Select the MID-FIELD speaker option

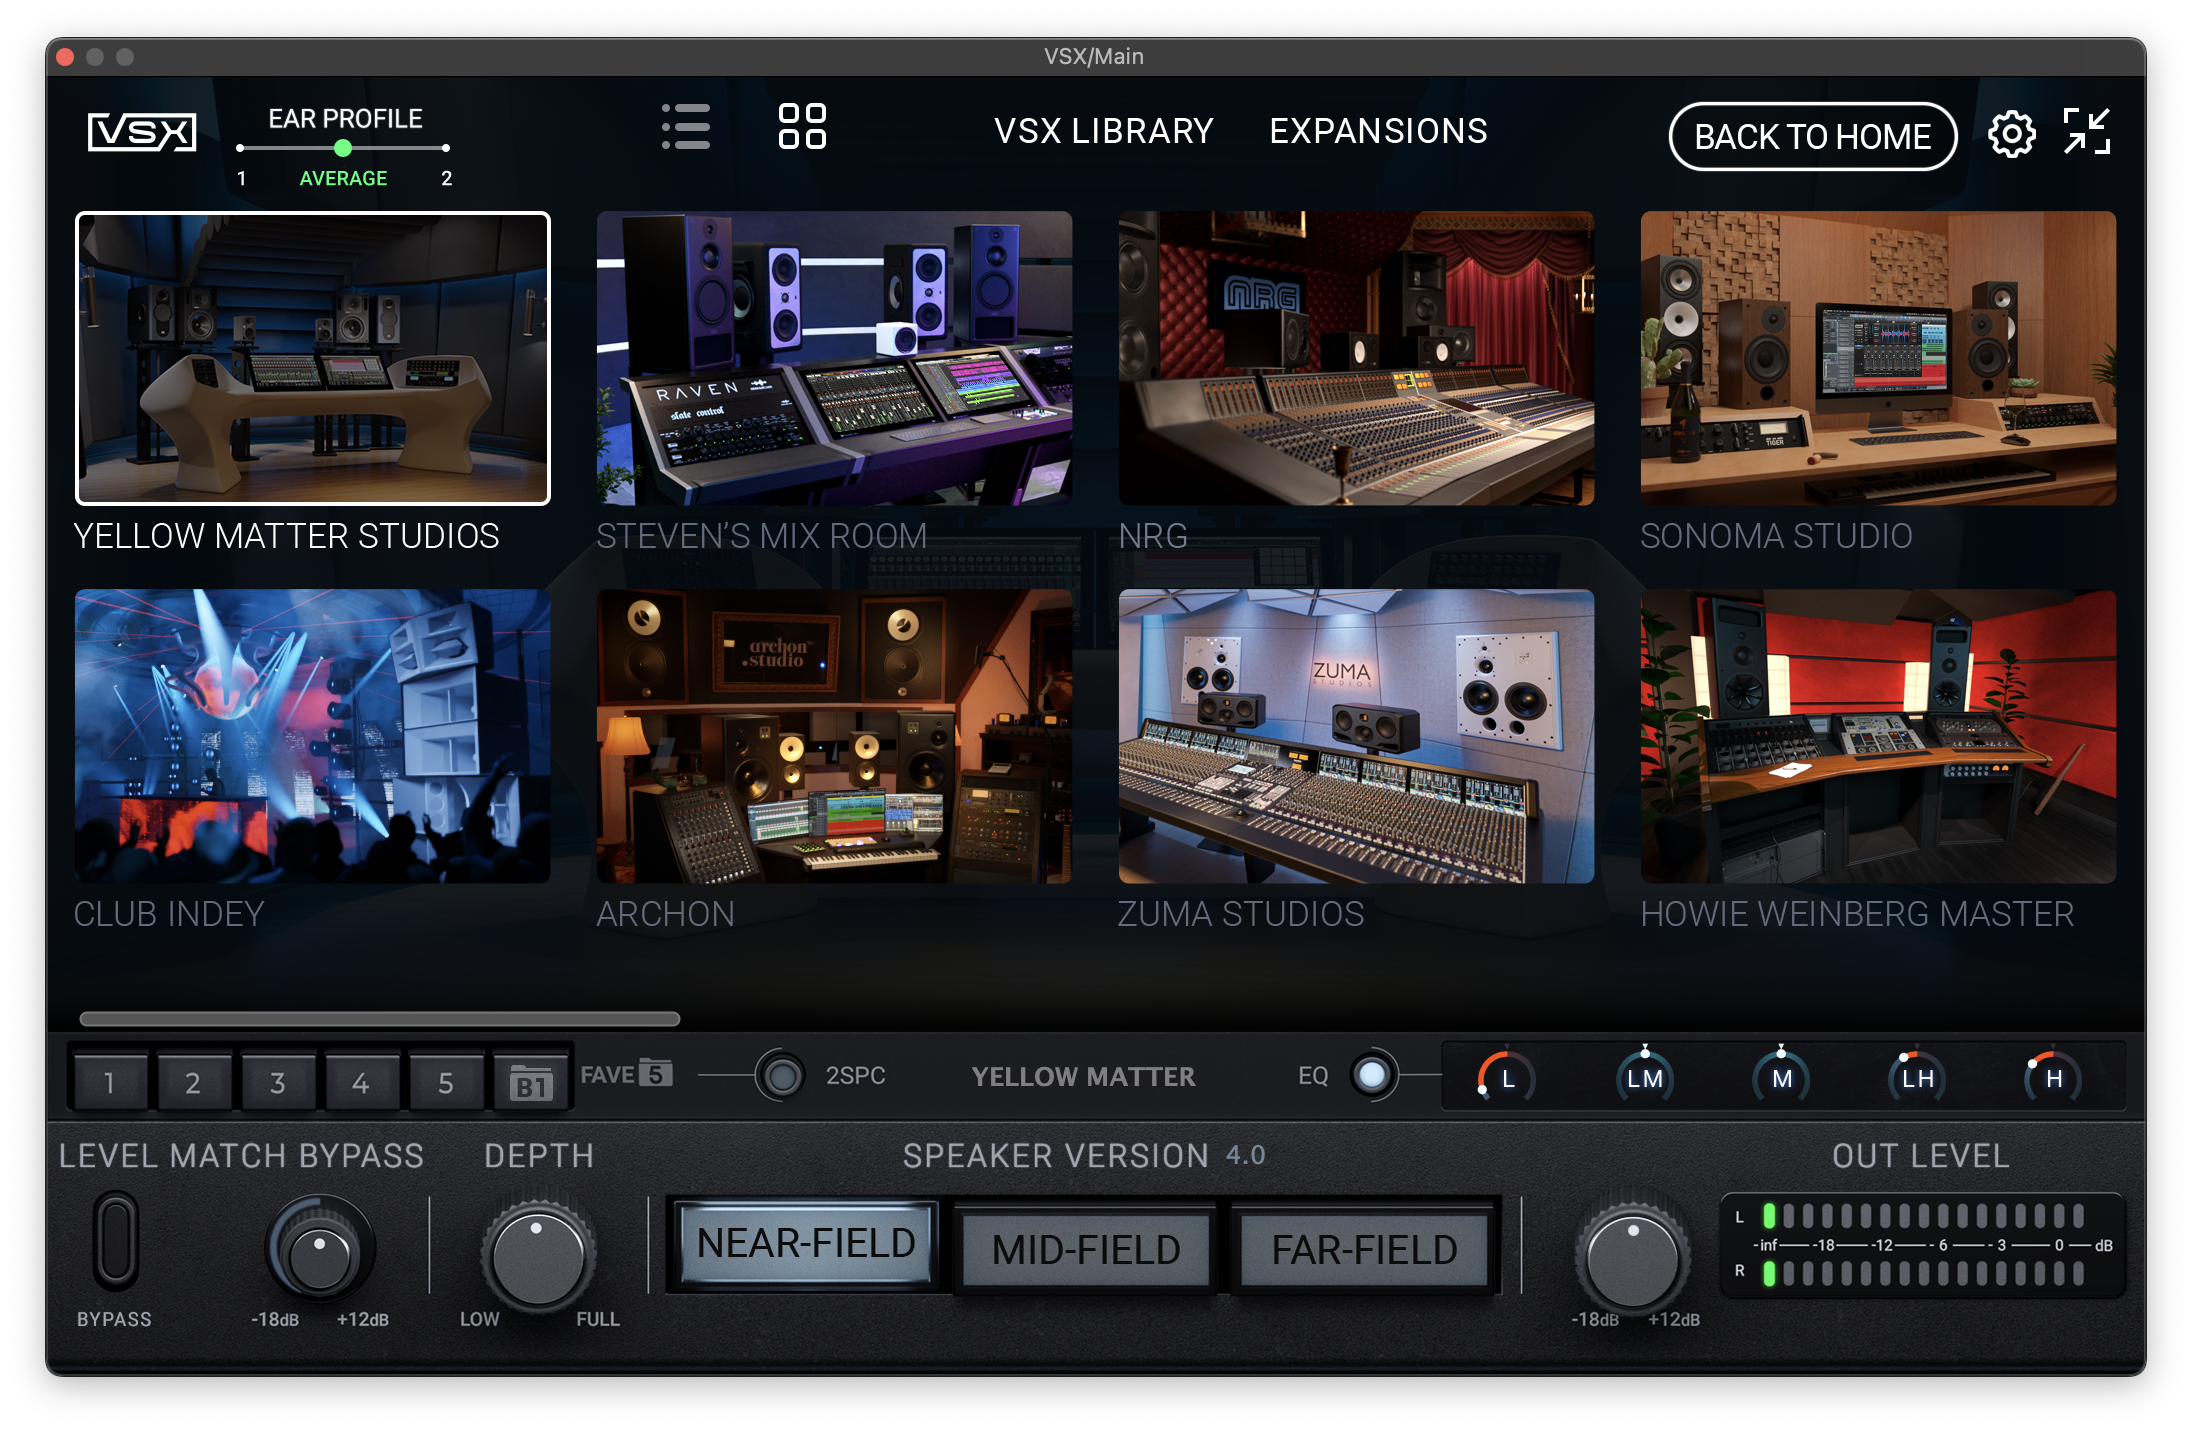1086,1248
